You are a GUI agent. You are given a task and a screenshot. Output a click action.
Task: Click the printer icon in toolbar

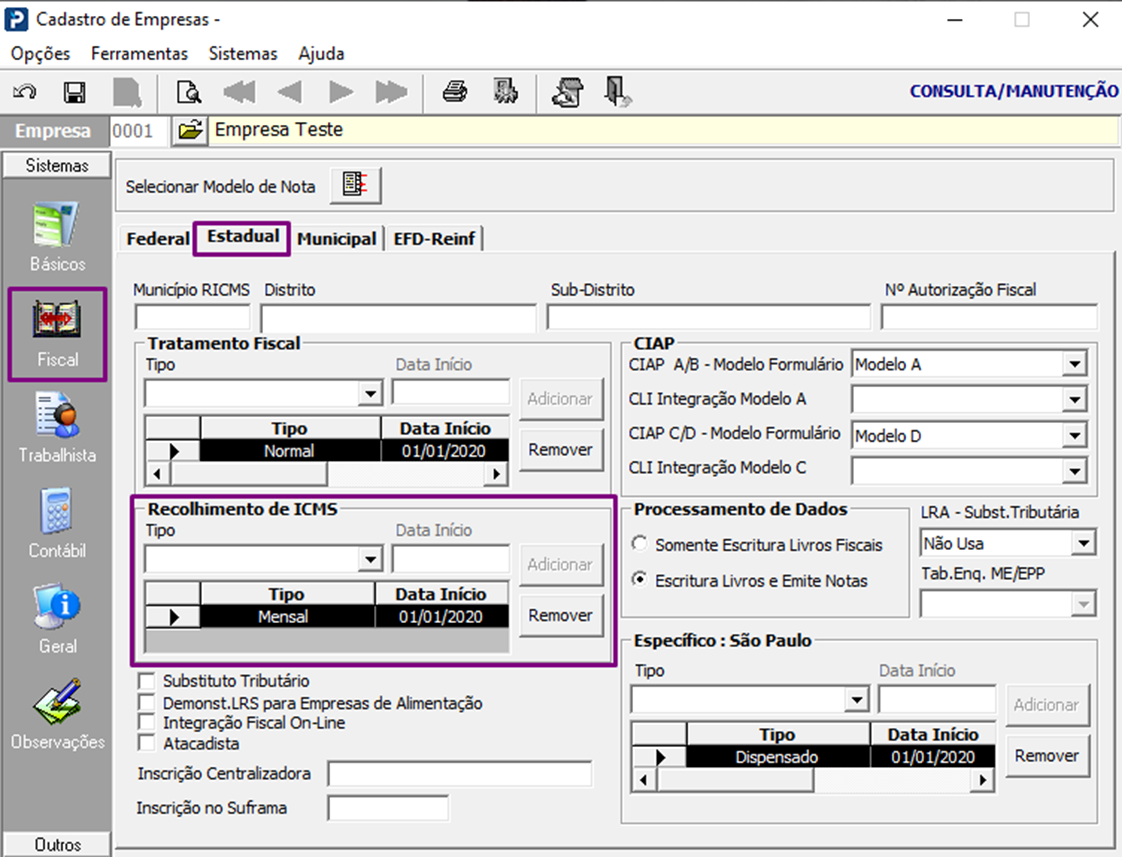455,92
